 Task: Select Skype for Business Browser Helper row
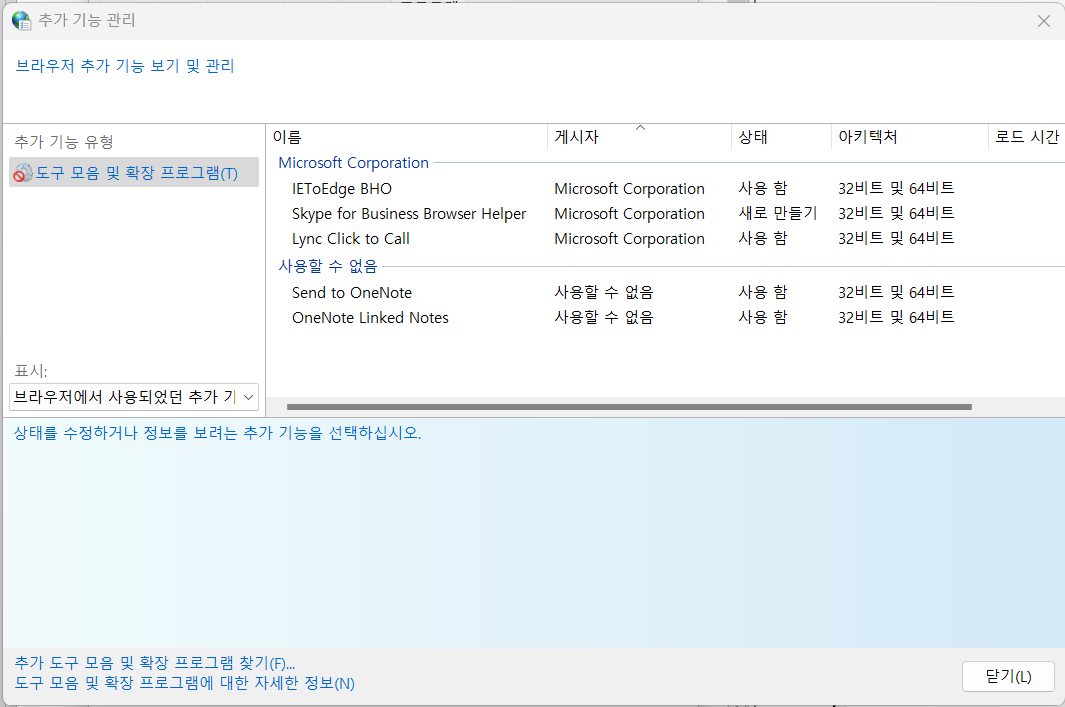[666, 213]
